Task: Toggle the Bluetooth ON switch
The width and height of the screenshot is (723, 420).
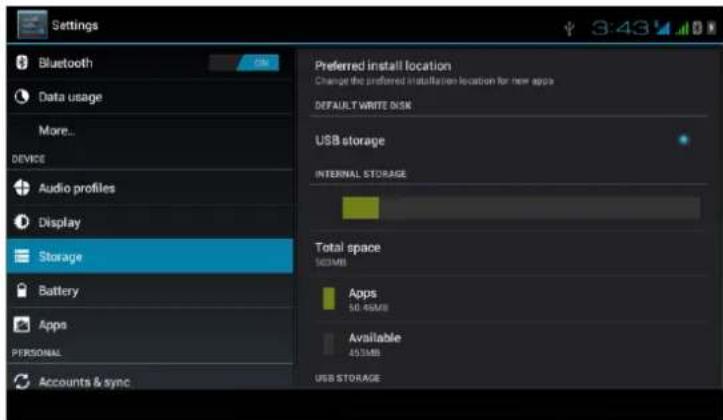Action: [x=244, y=63]
